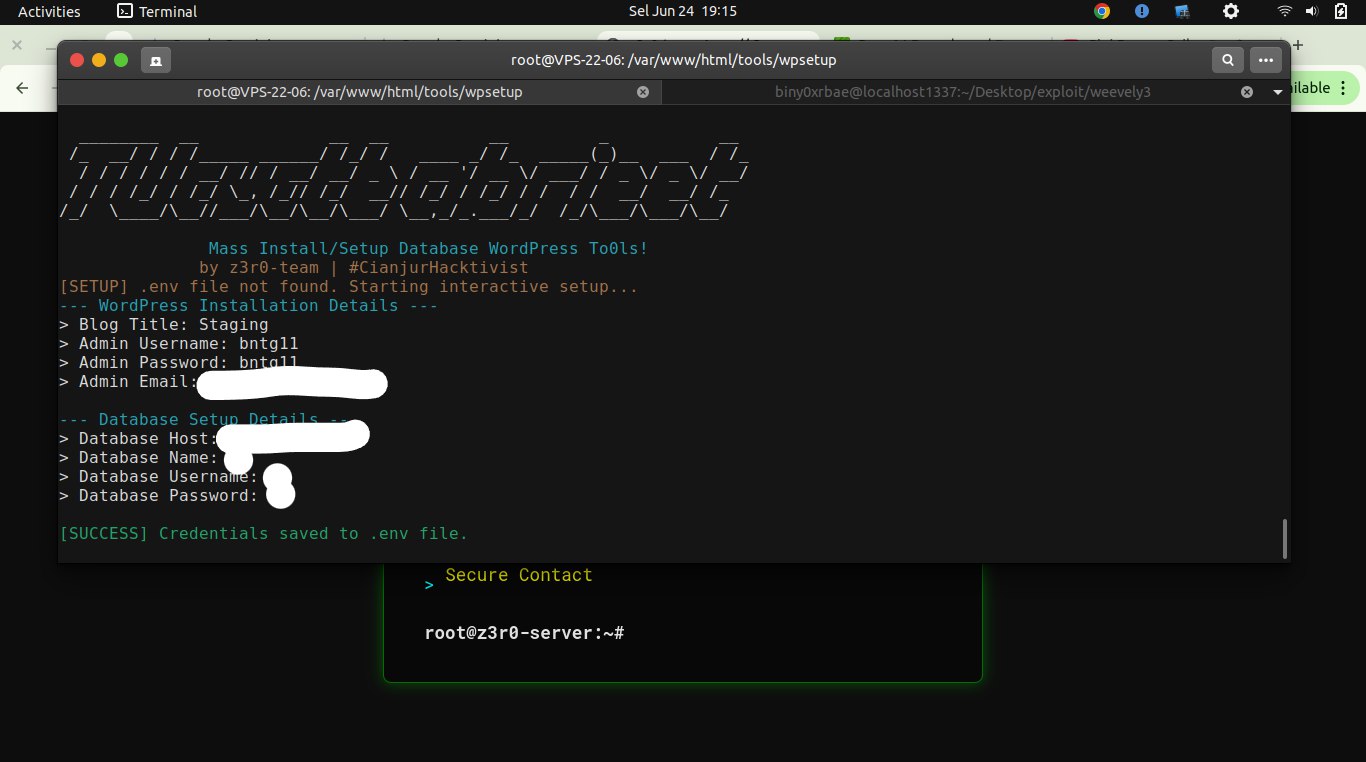The height and width of the screenshot is (762, 1366).
Task: Click the terminal window title text
Action: (x=673, y=60)
